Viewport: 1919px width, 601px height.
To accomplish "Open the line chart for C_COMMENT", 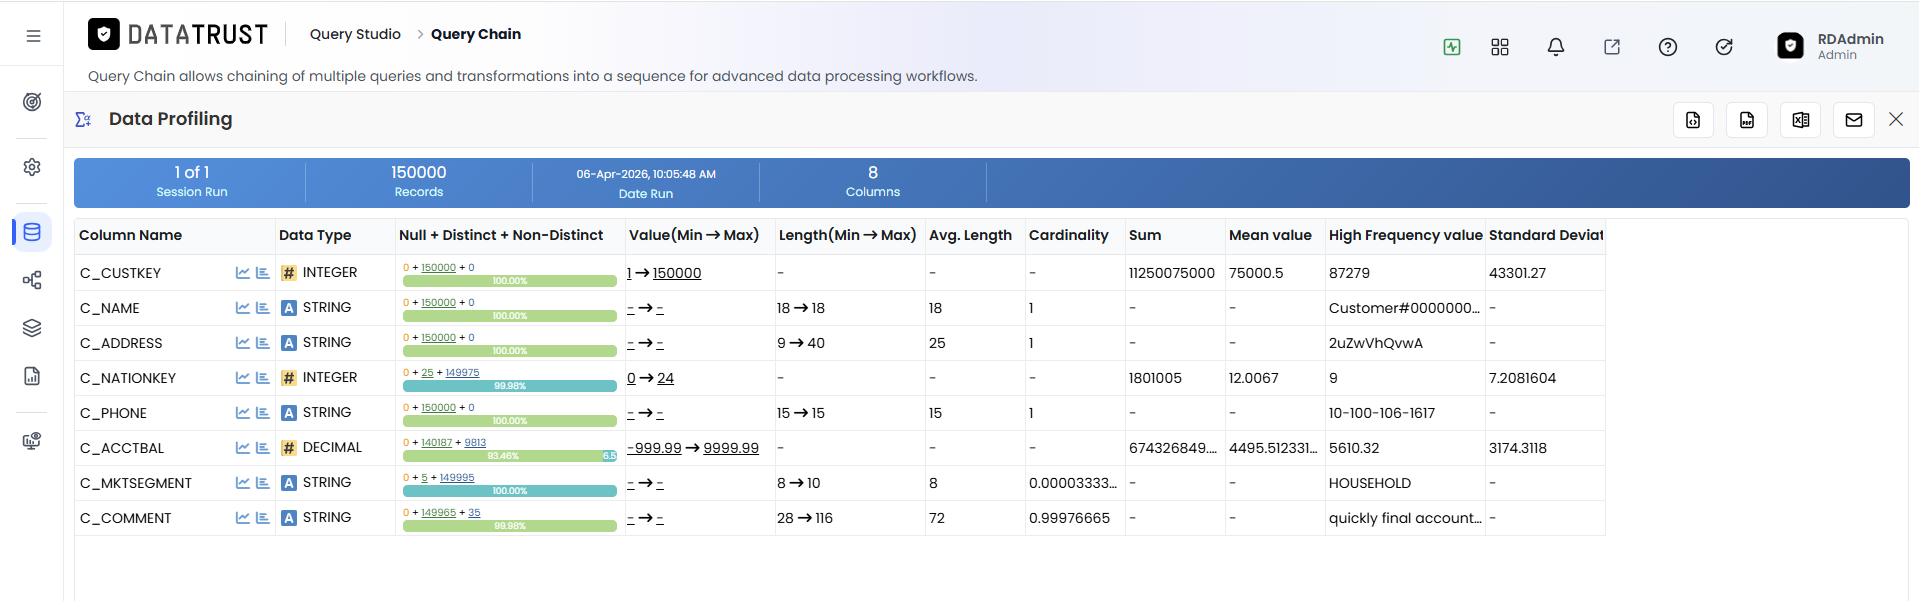I will [x=243, y=518].
